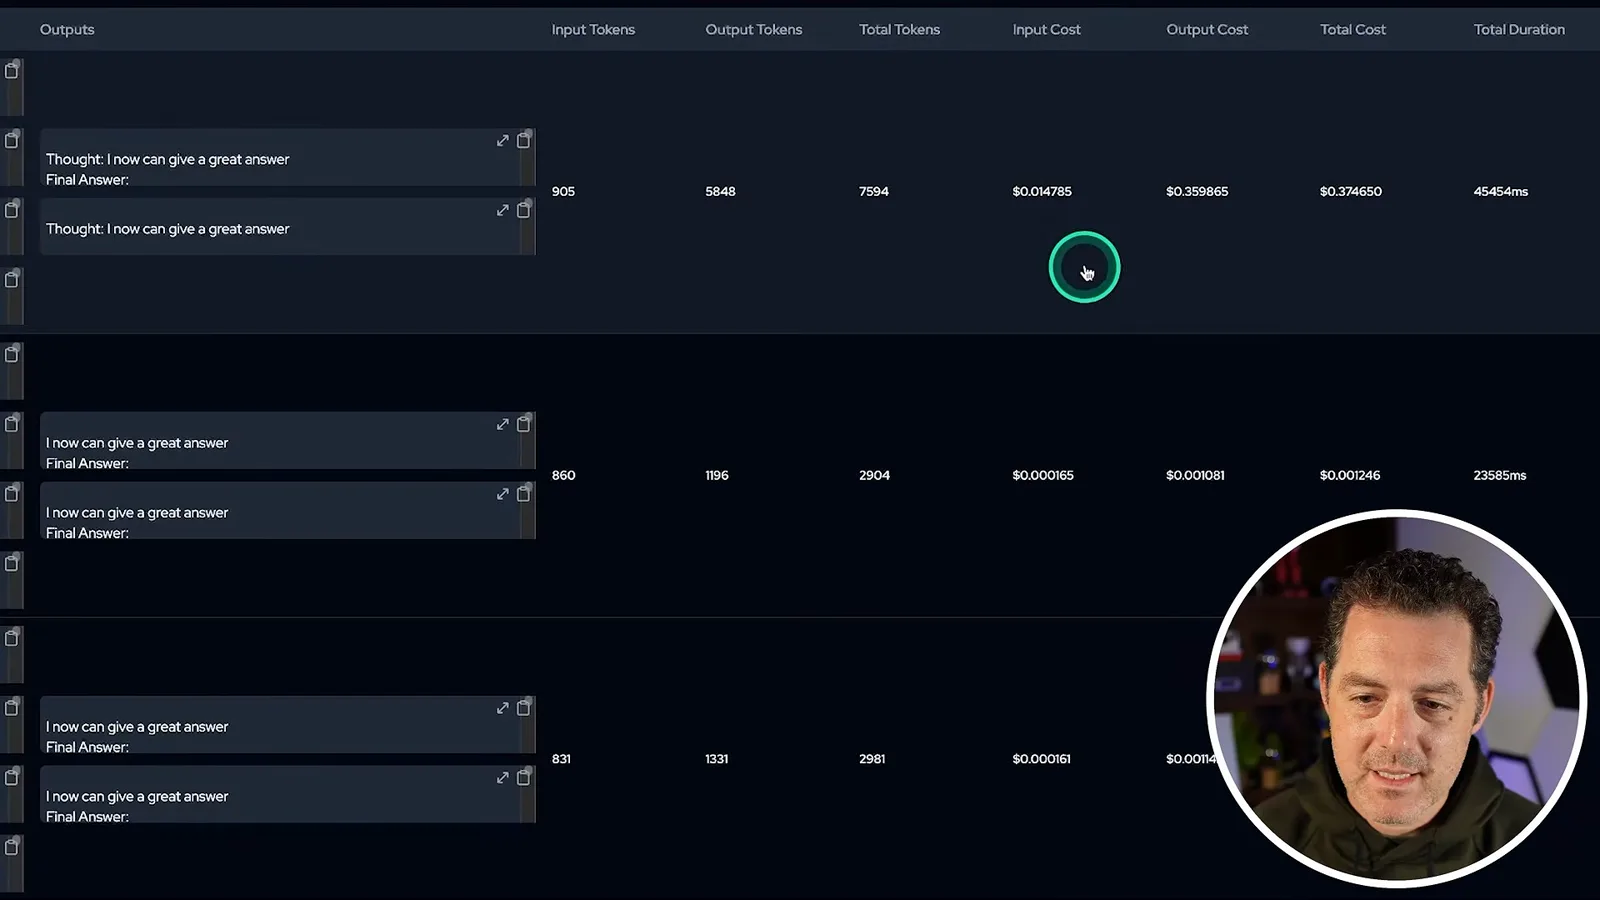Click the $0.000165 input cost value
The image size is (1600, 900).
1042,475
